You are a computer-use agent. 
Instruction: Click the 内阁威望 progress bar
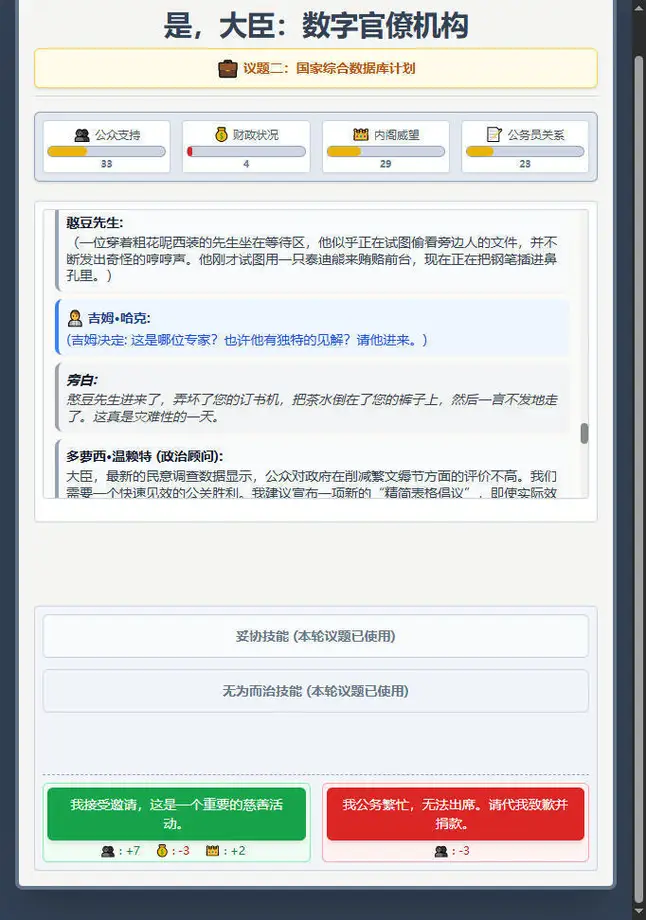click(385, 152)
